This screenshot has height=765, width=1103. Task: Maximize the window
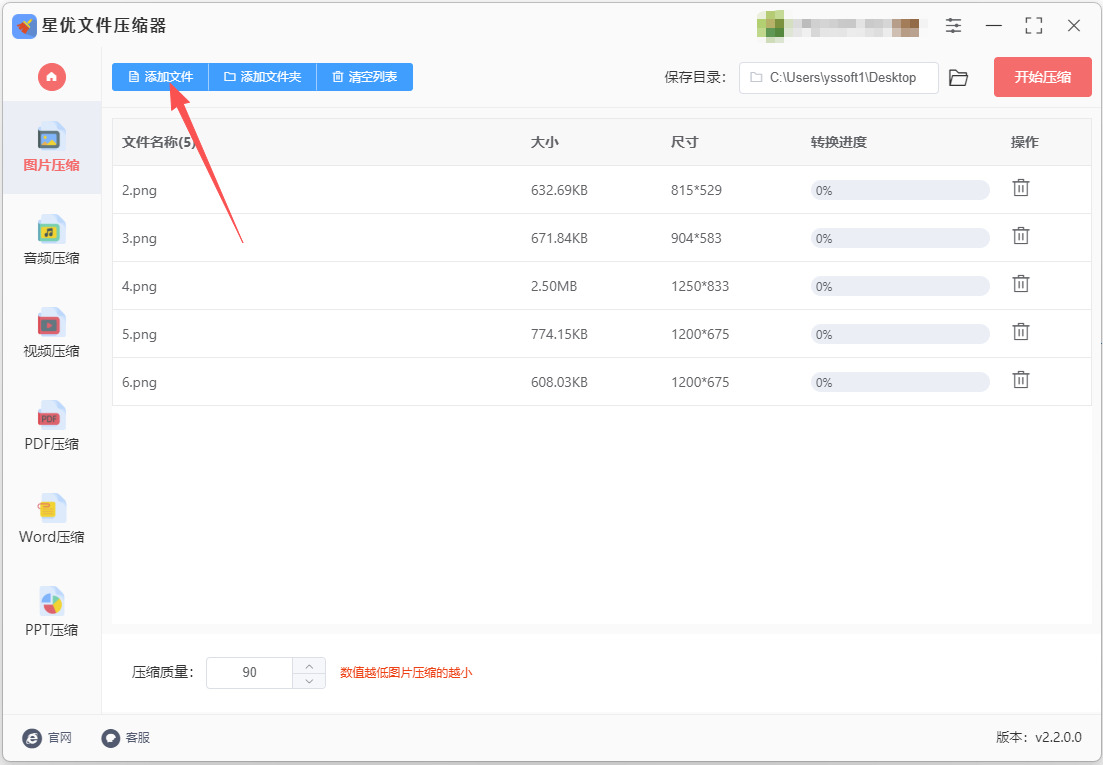click(x=1033, y=26)
